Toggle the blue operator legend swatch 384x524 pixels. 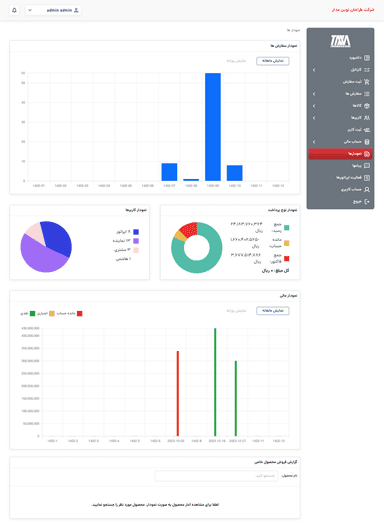click(x=136, y=232)
